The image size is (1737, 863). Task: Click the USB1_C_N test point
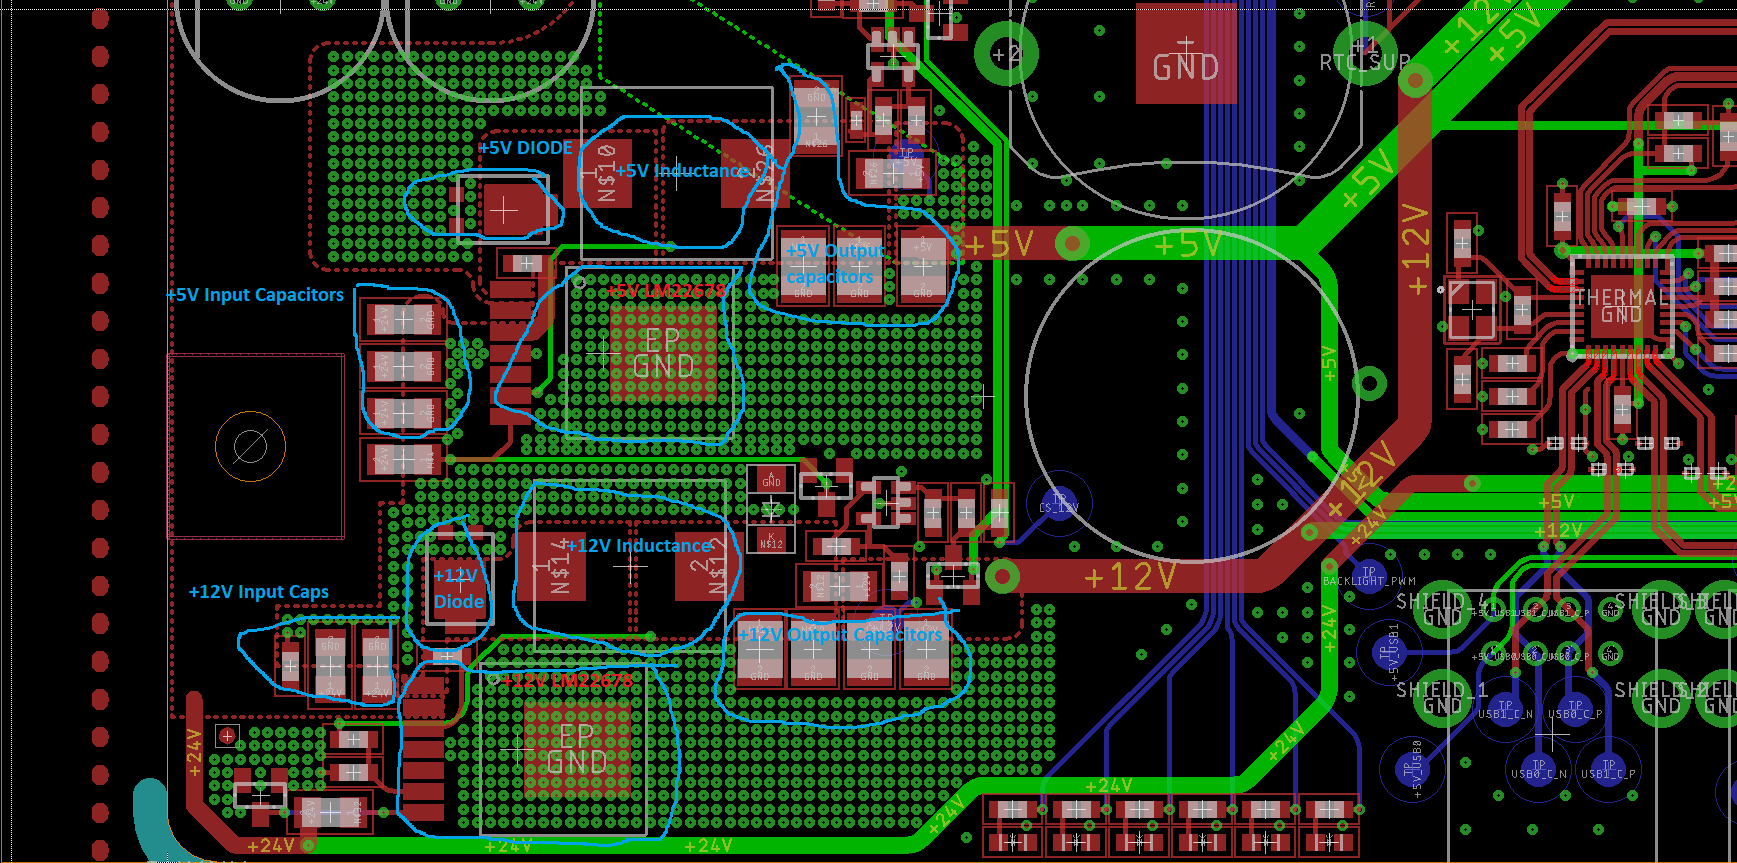tap(1505, 709)
